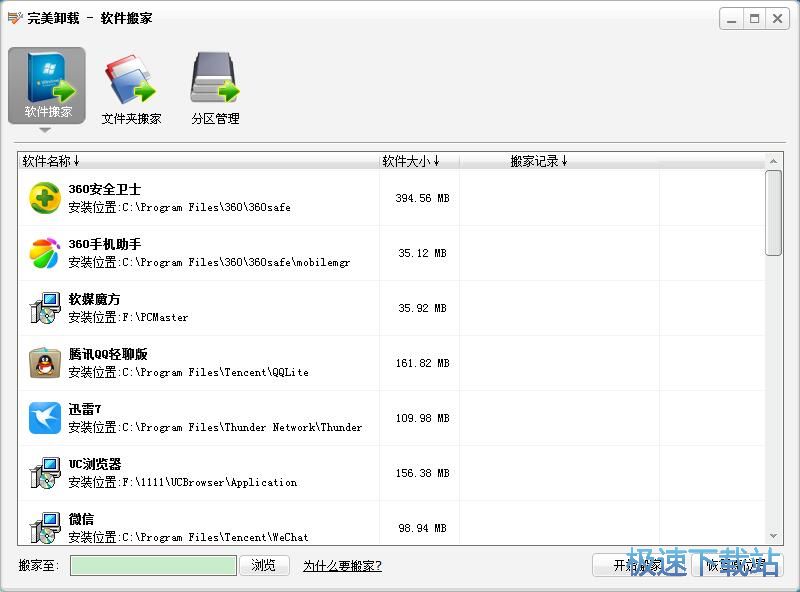This screenshot has height=592, width=800.
Task: Sort by 搬家记录 column header
Action: point(539,161)
